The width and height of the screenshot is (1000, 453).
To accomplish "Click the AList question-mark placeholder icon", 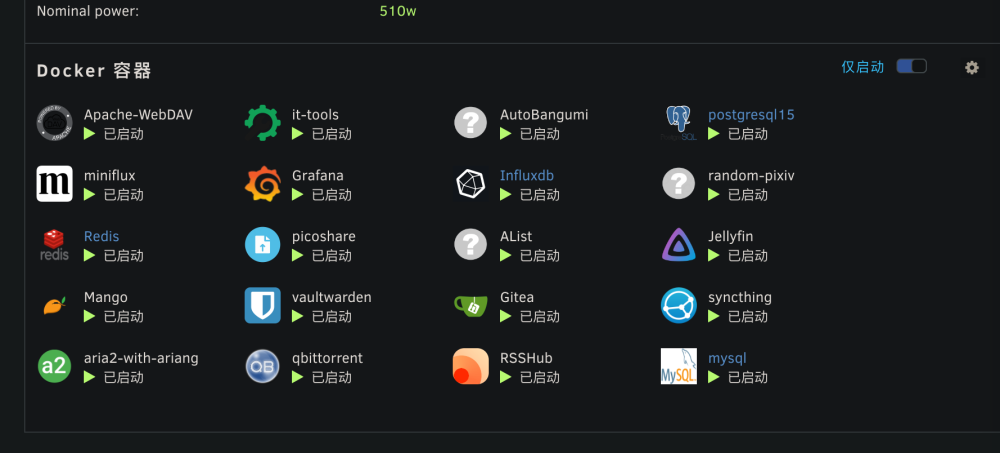I will (x=471, y=244).
